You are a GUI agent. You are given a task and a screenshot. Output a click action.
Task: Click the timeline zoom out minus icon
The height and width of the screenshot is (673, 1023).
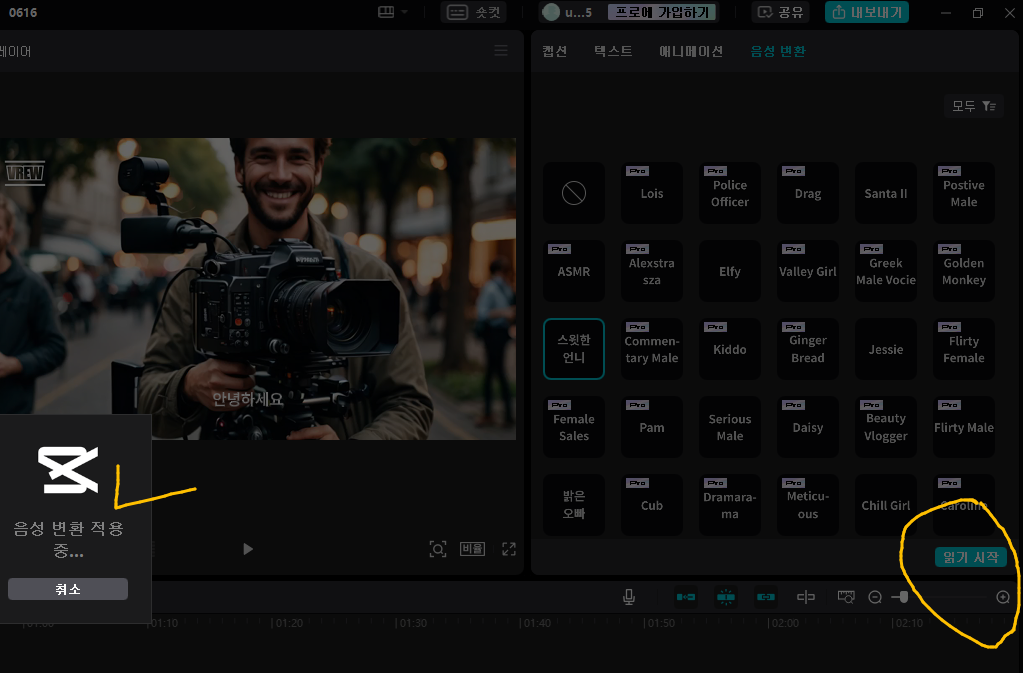pos(875,597)
